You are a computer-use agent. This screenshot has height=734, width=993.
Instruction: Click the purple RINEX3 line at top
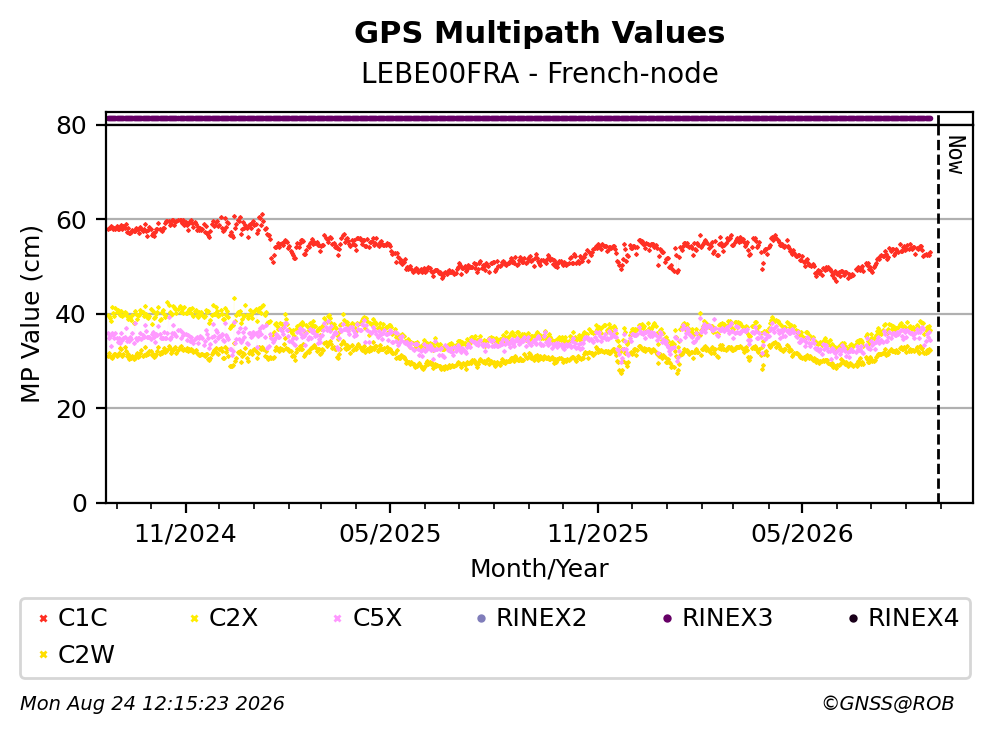[x=519, y=118]
